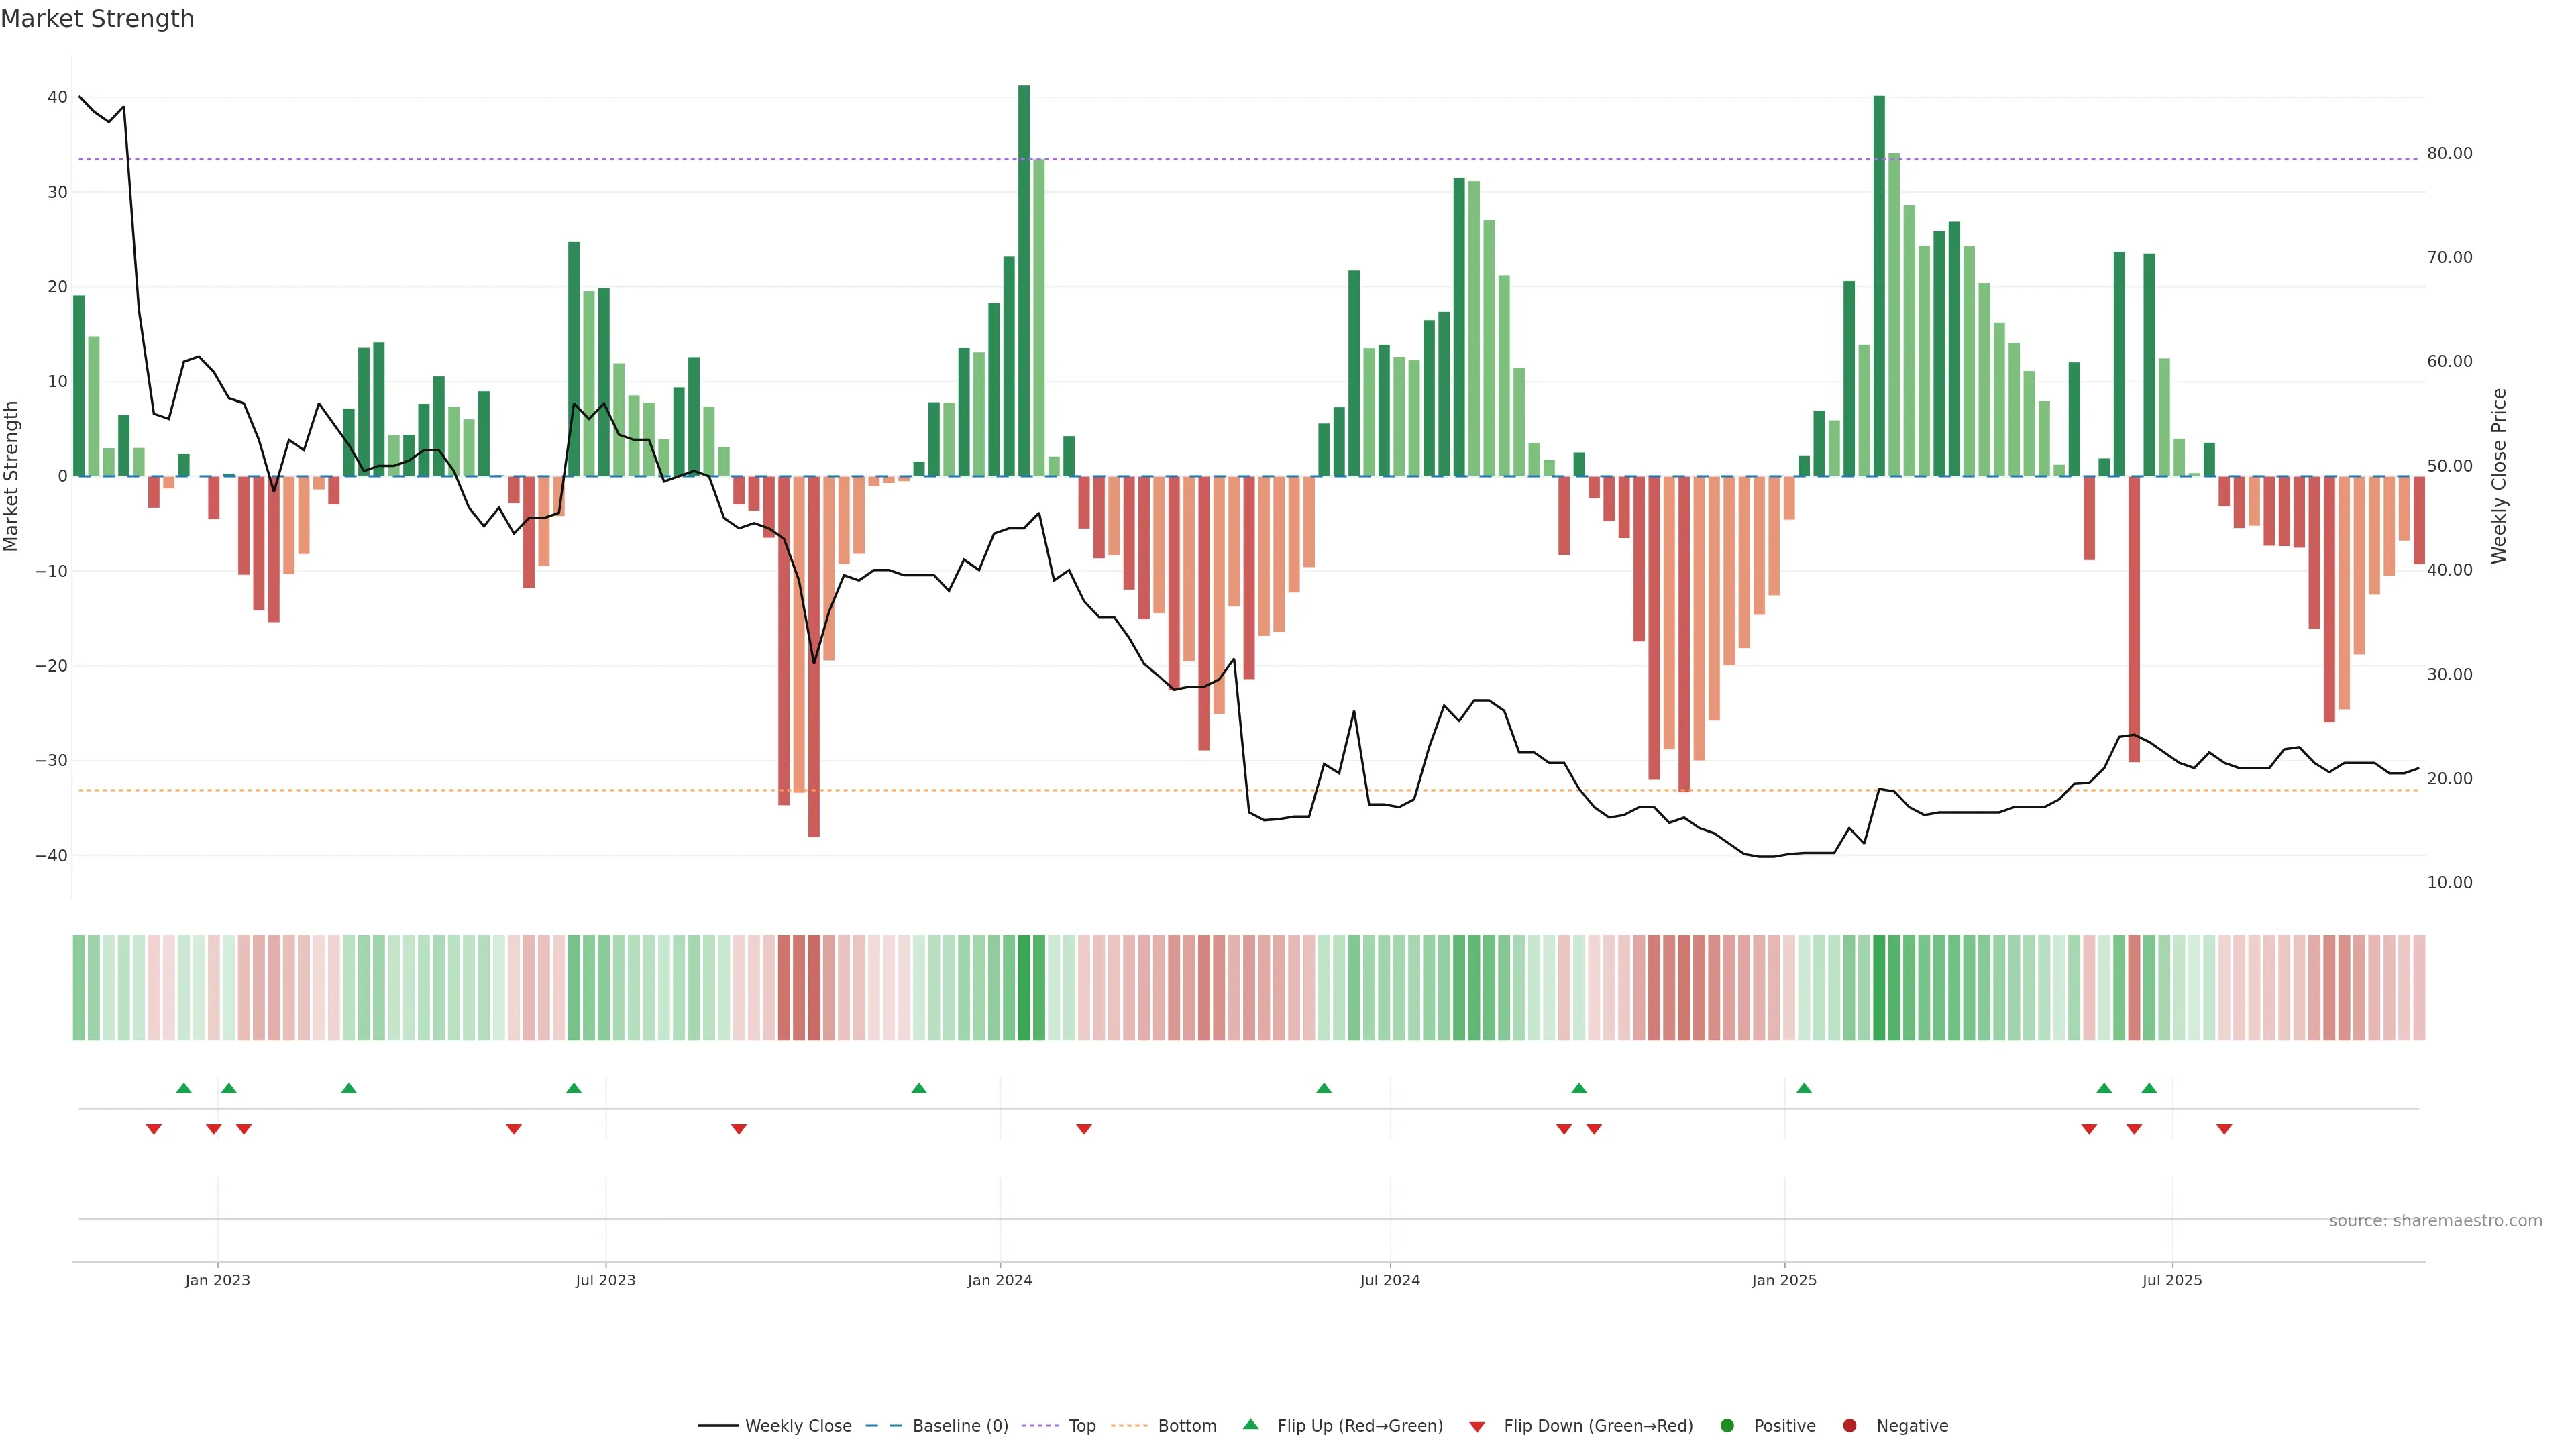Click the flip-up triangle nearest Jan 2025
Image resolution: width=2576 pixels, height=1449 pixels.
point(1804,1088)
